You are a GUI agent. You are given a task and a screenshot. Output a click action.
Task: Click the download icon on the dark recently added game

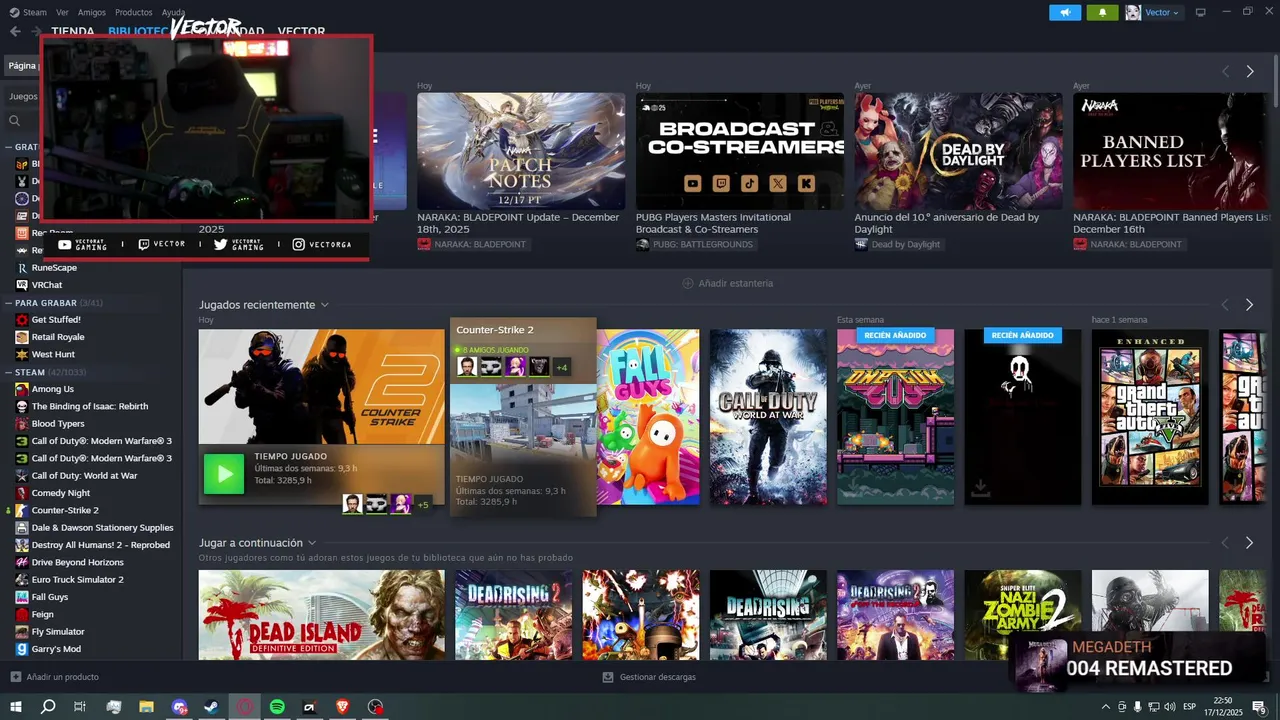(x=981, y=487)
